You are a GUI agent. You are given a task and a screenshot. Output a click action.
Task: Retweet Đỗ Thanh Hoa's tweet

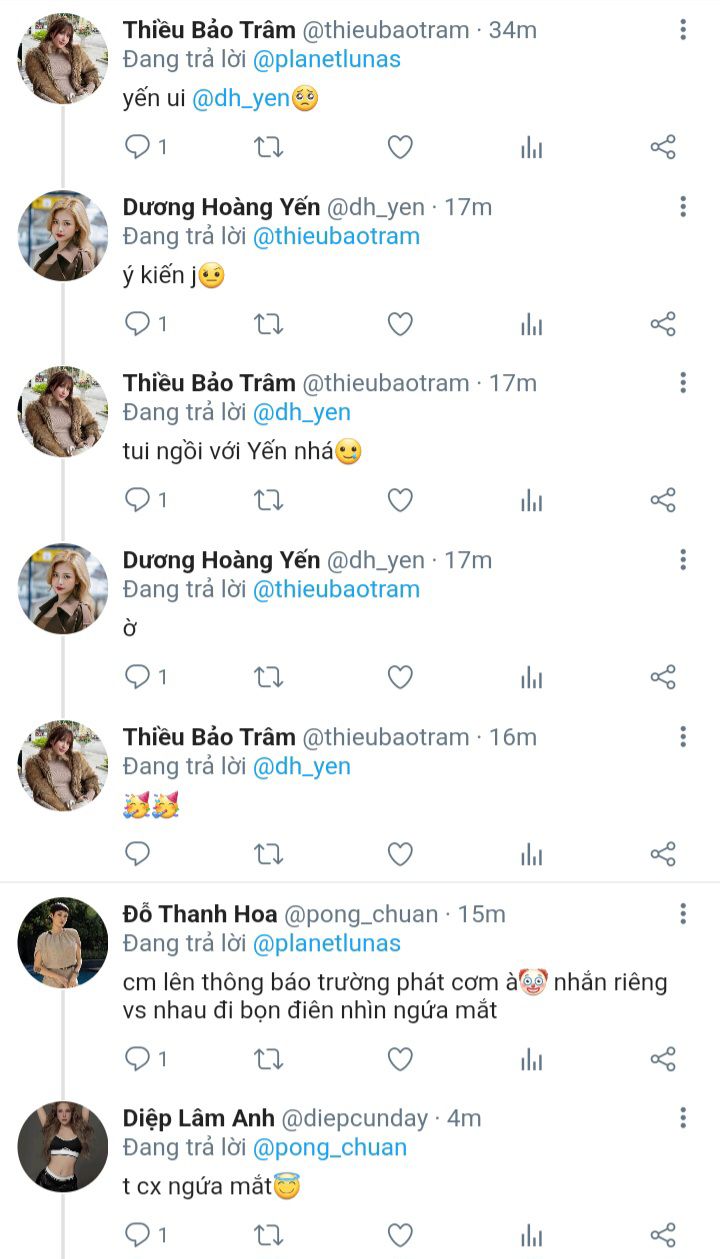click(268, 1059)
